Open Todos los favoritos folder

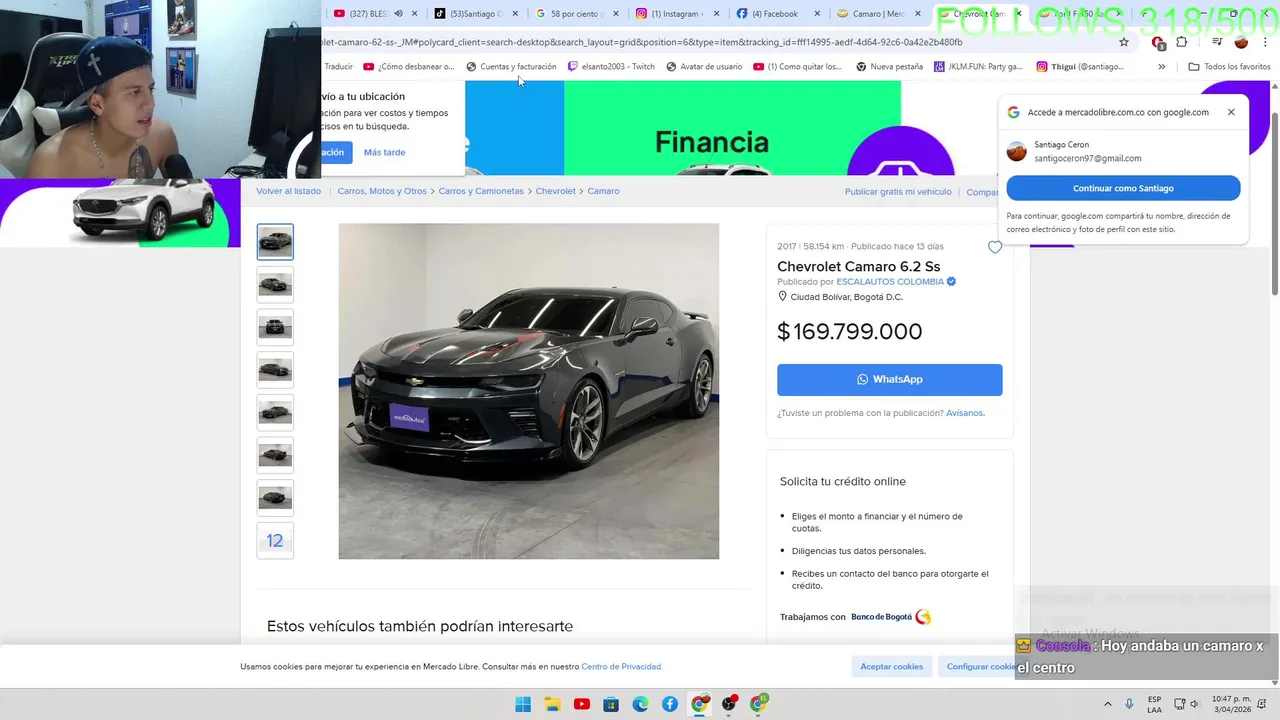1229,67
